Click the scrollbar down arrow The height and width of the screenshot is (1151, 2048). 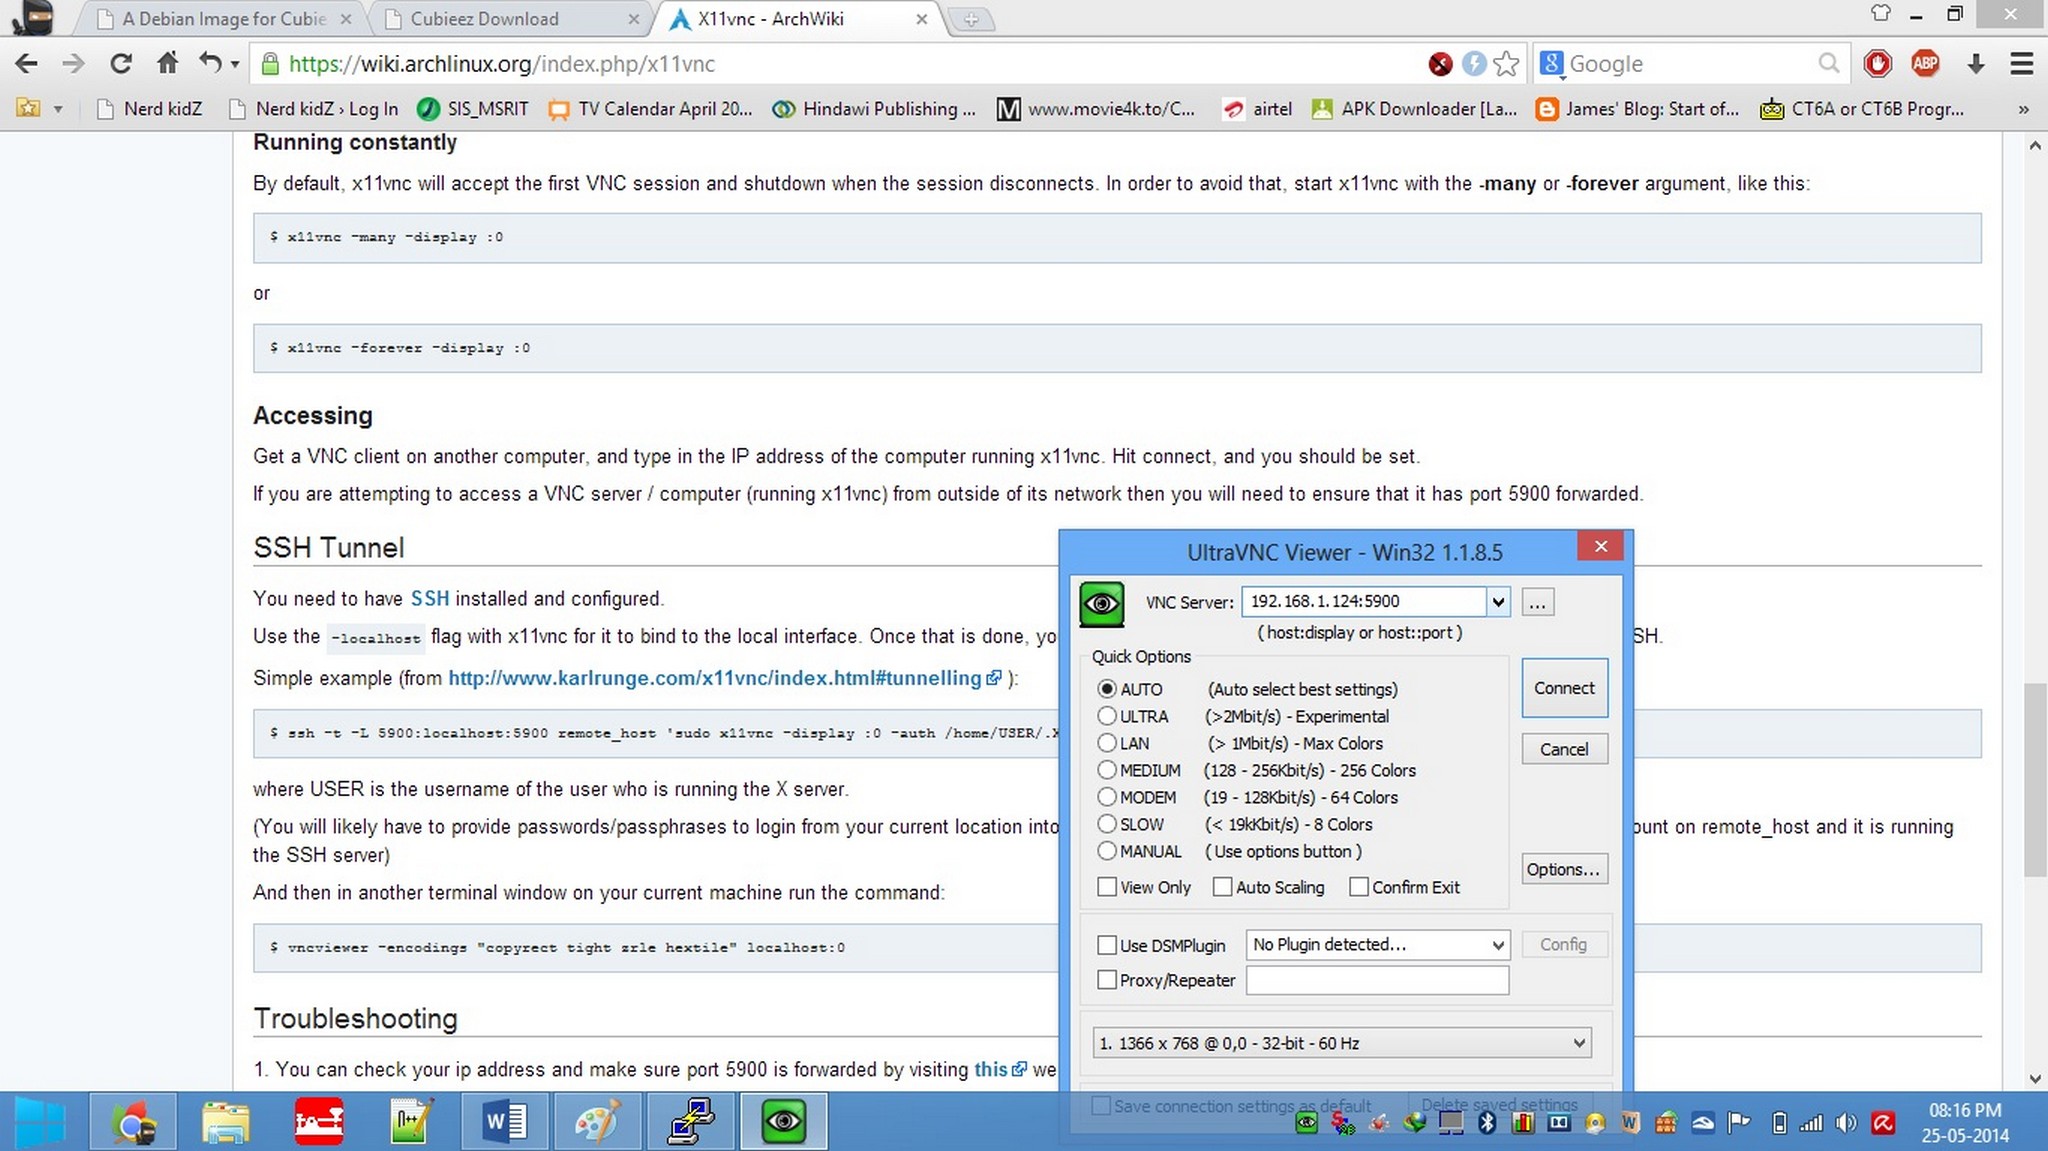coord(2035,1079)
